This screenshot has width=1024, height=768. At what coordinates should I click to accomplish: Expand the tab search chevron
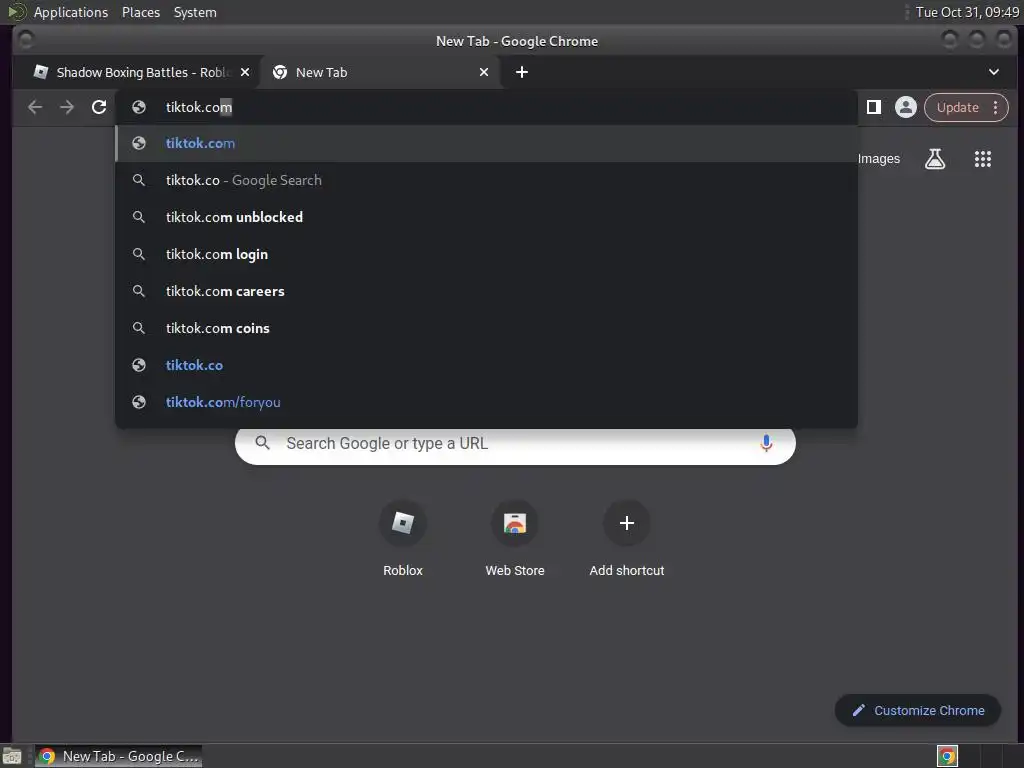point(993,72)
